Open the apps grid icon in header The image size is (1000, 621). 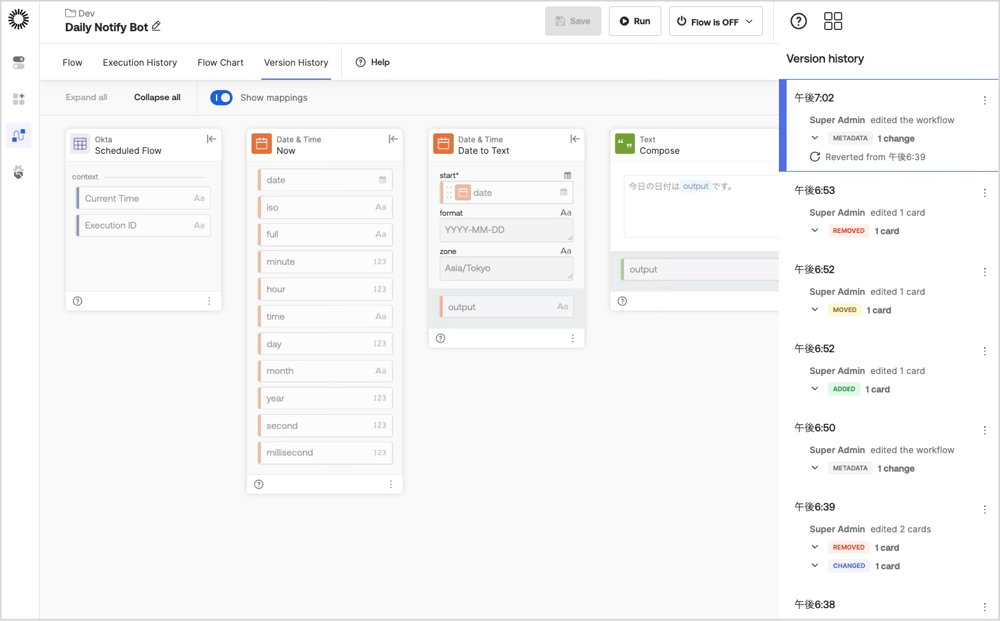pos(833,21)
